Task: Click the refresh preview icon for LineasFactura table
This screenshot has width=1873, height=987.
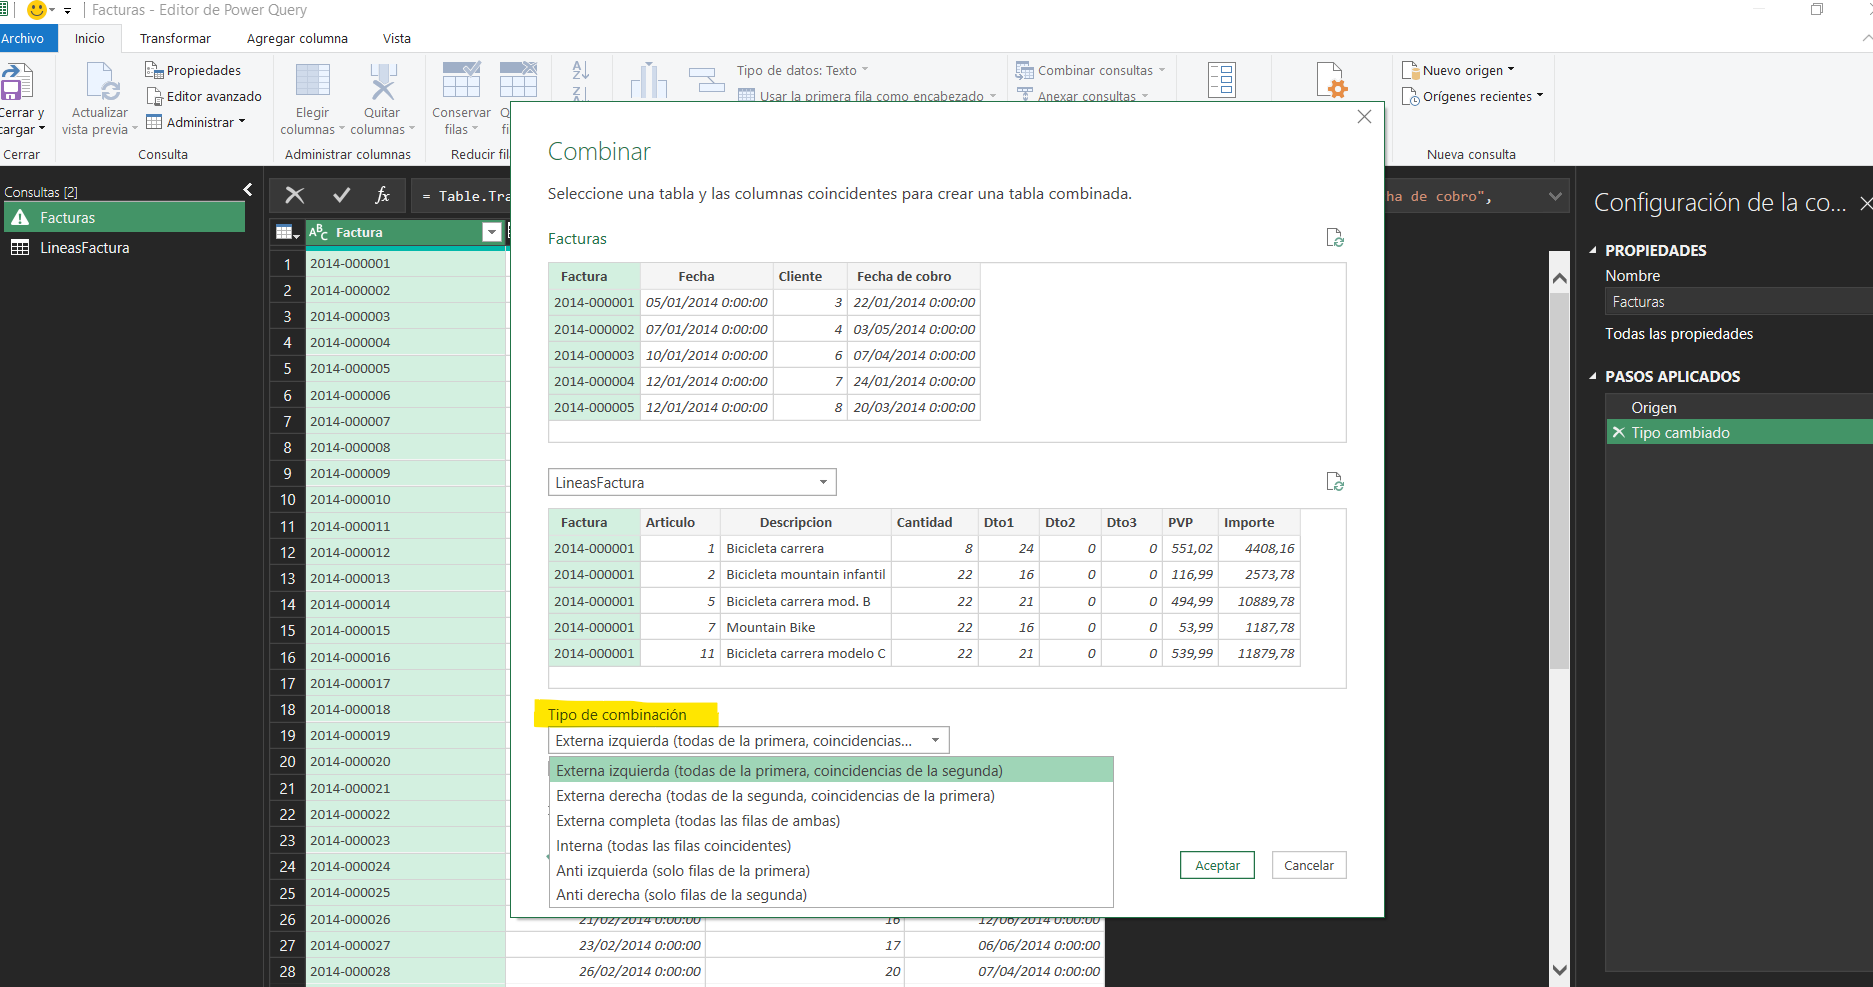Action: coord(1334,482)
